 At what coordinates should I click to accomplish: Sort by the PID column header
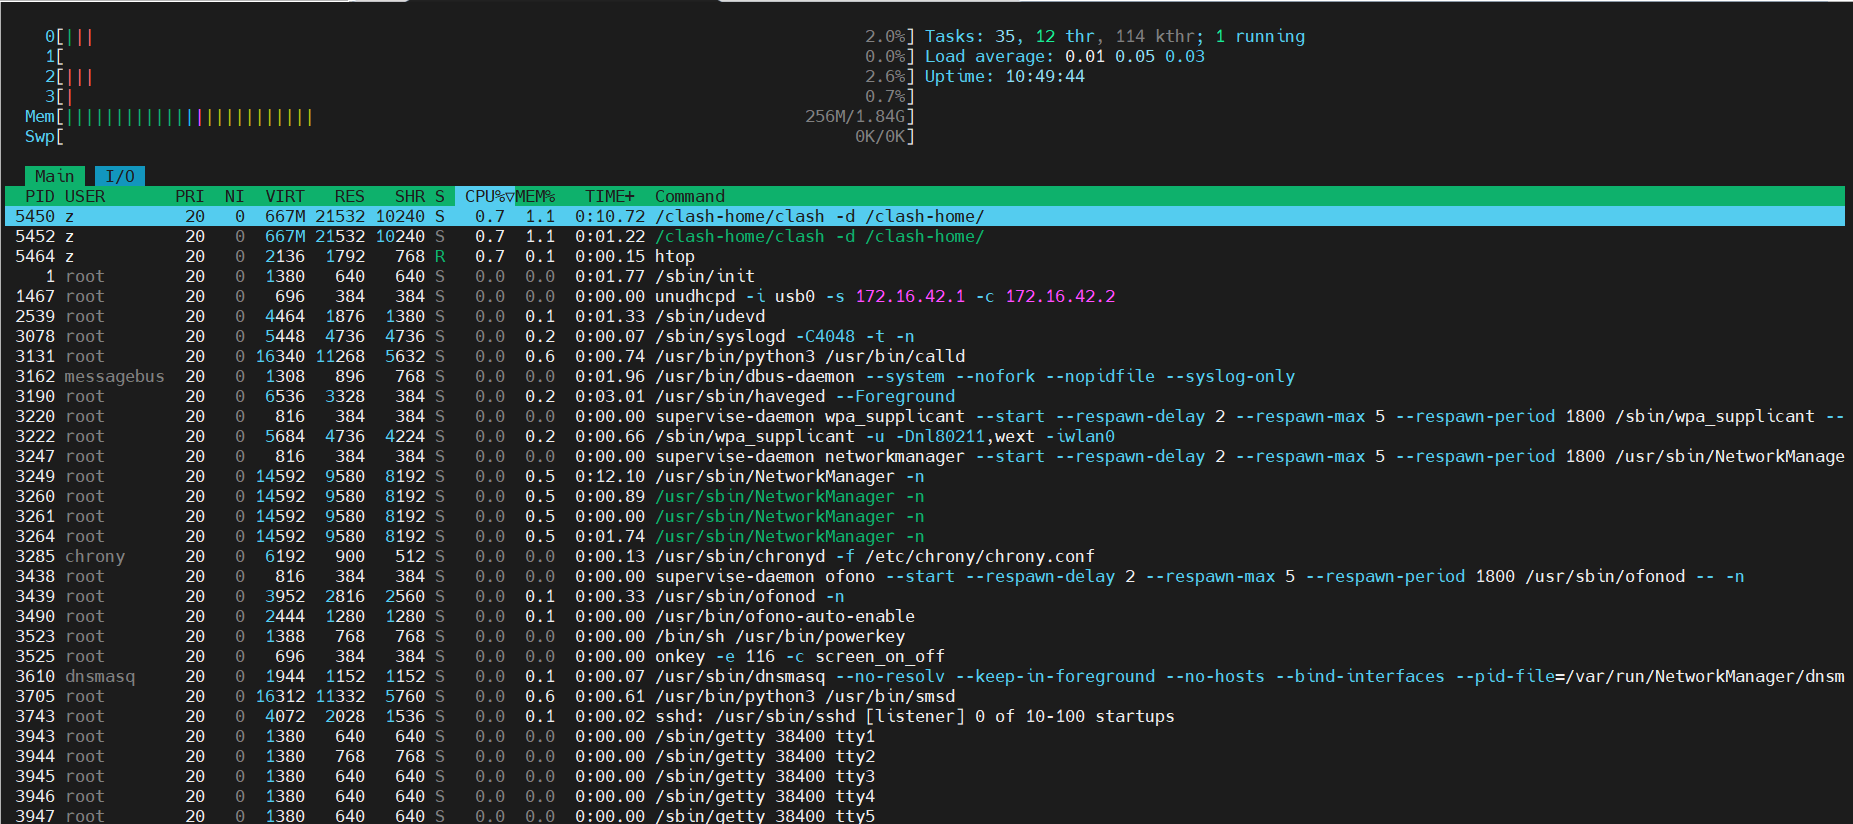[x=40, y=196]
